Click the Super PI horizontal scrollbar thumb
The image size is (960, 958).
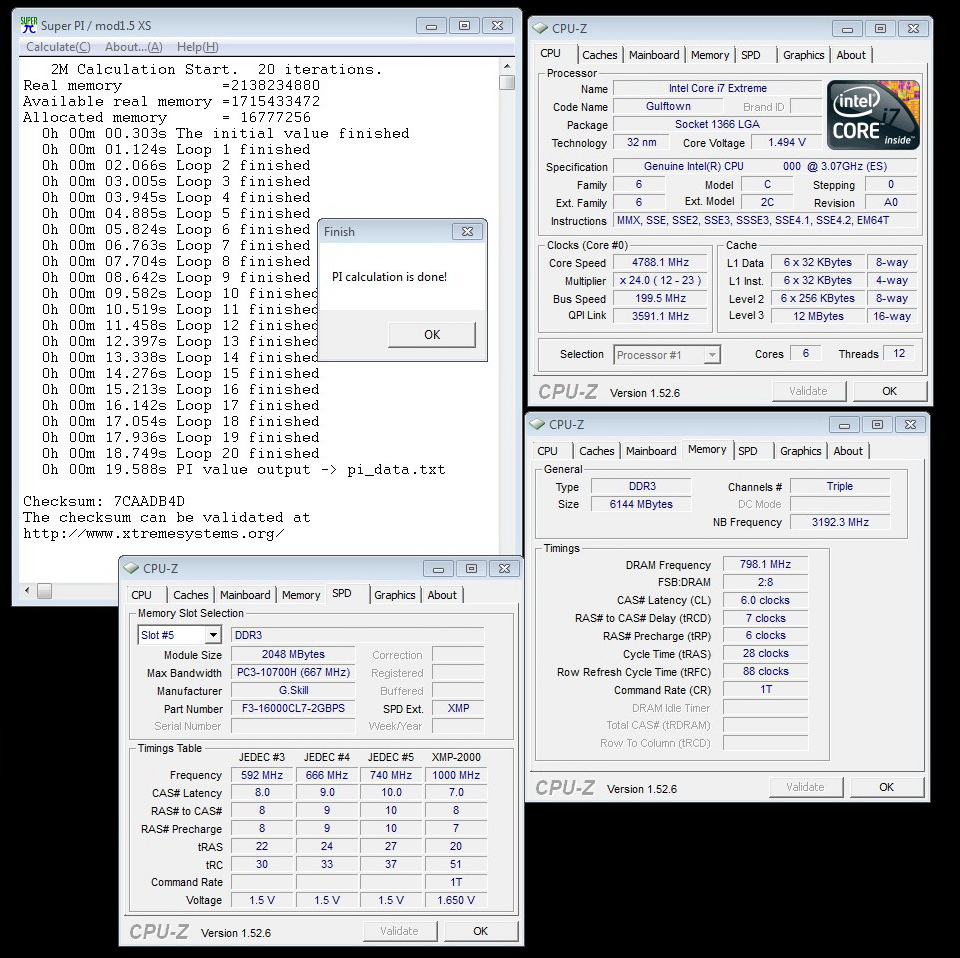[x=45, y=590]
